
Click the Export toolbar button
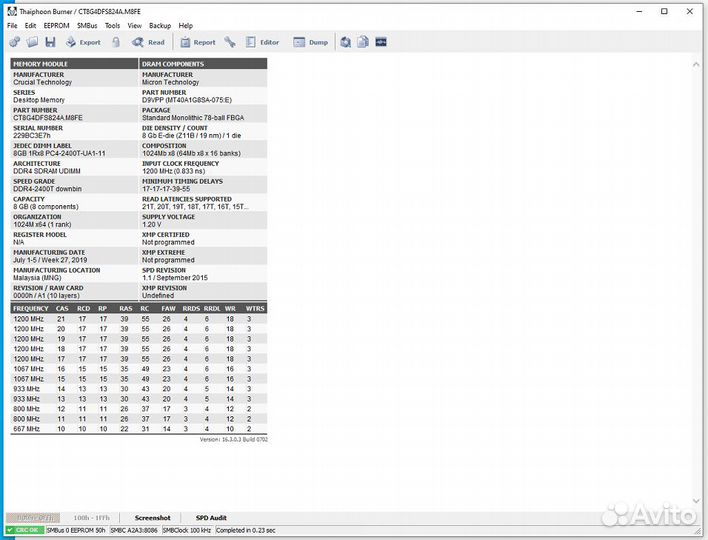pyautogui.click(x=83, y=42)
